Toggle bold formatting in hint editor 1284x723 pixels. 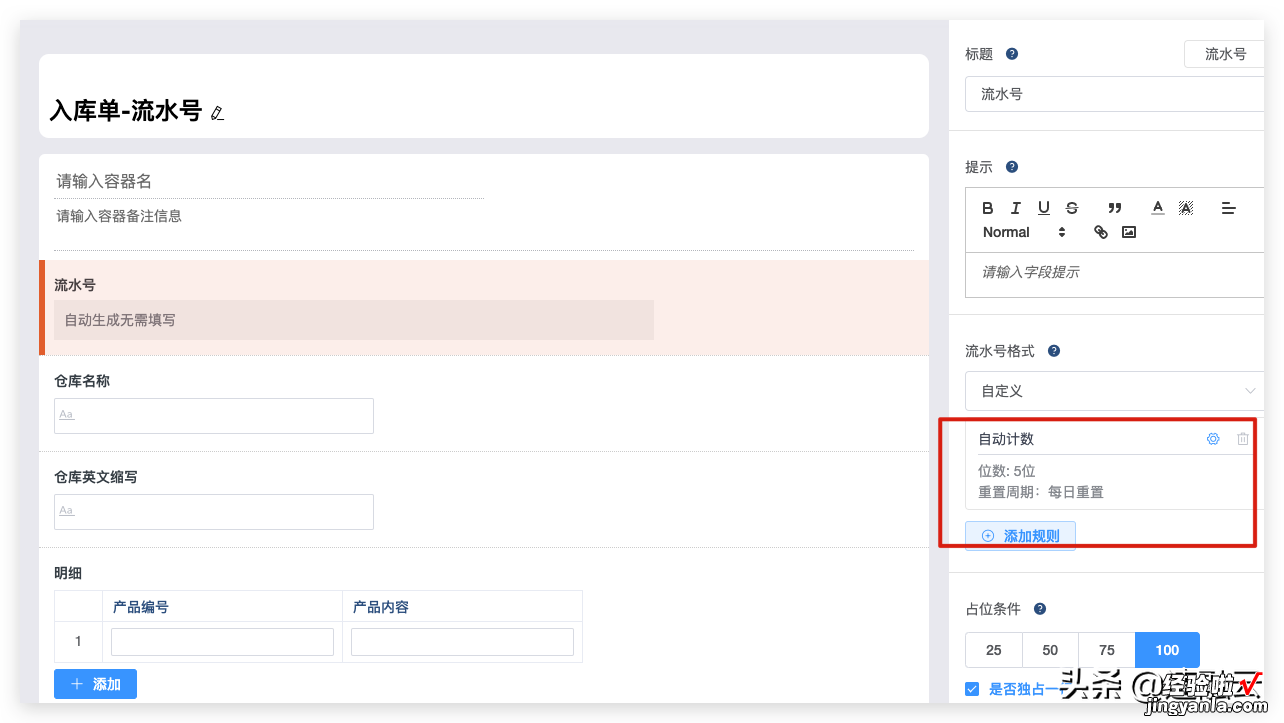coord(988,208)
